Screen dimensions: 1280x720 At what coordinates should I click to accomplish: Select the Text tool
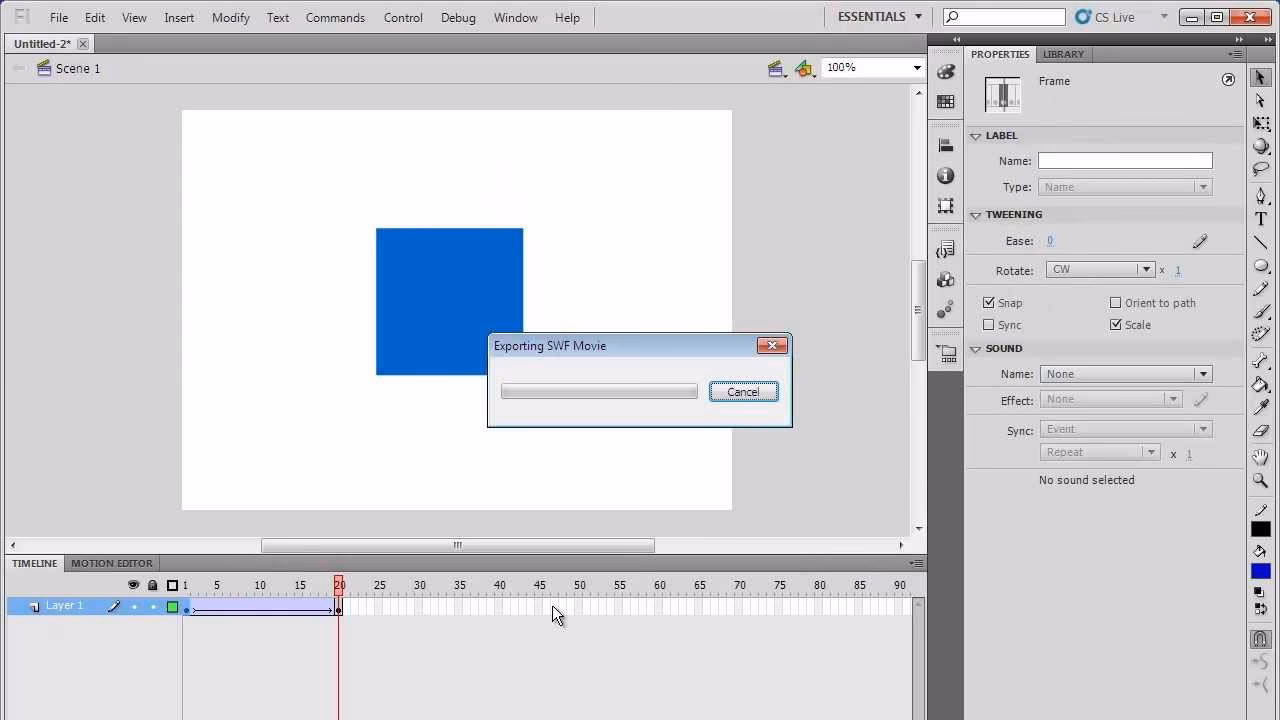(1260, 218)
